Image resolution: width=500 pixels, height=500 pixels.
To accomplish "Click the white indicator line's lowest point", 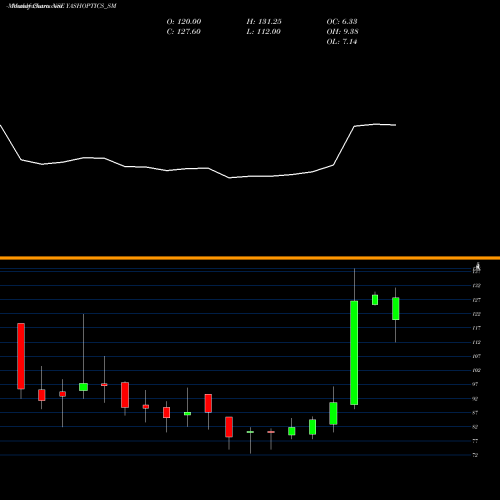I will 230,178.
